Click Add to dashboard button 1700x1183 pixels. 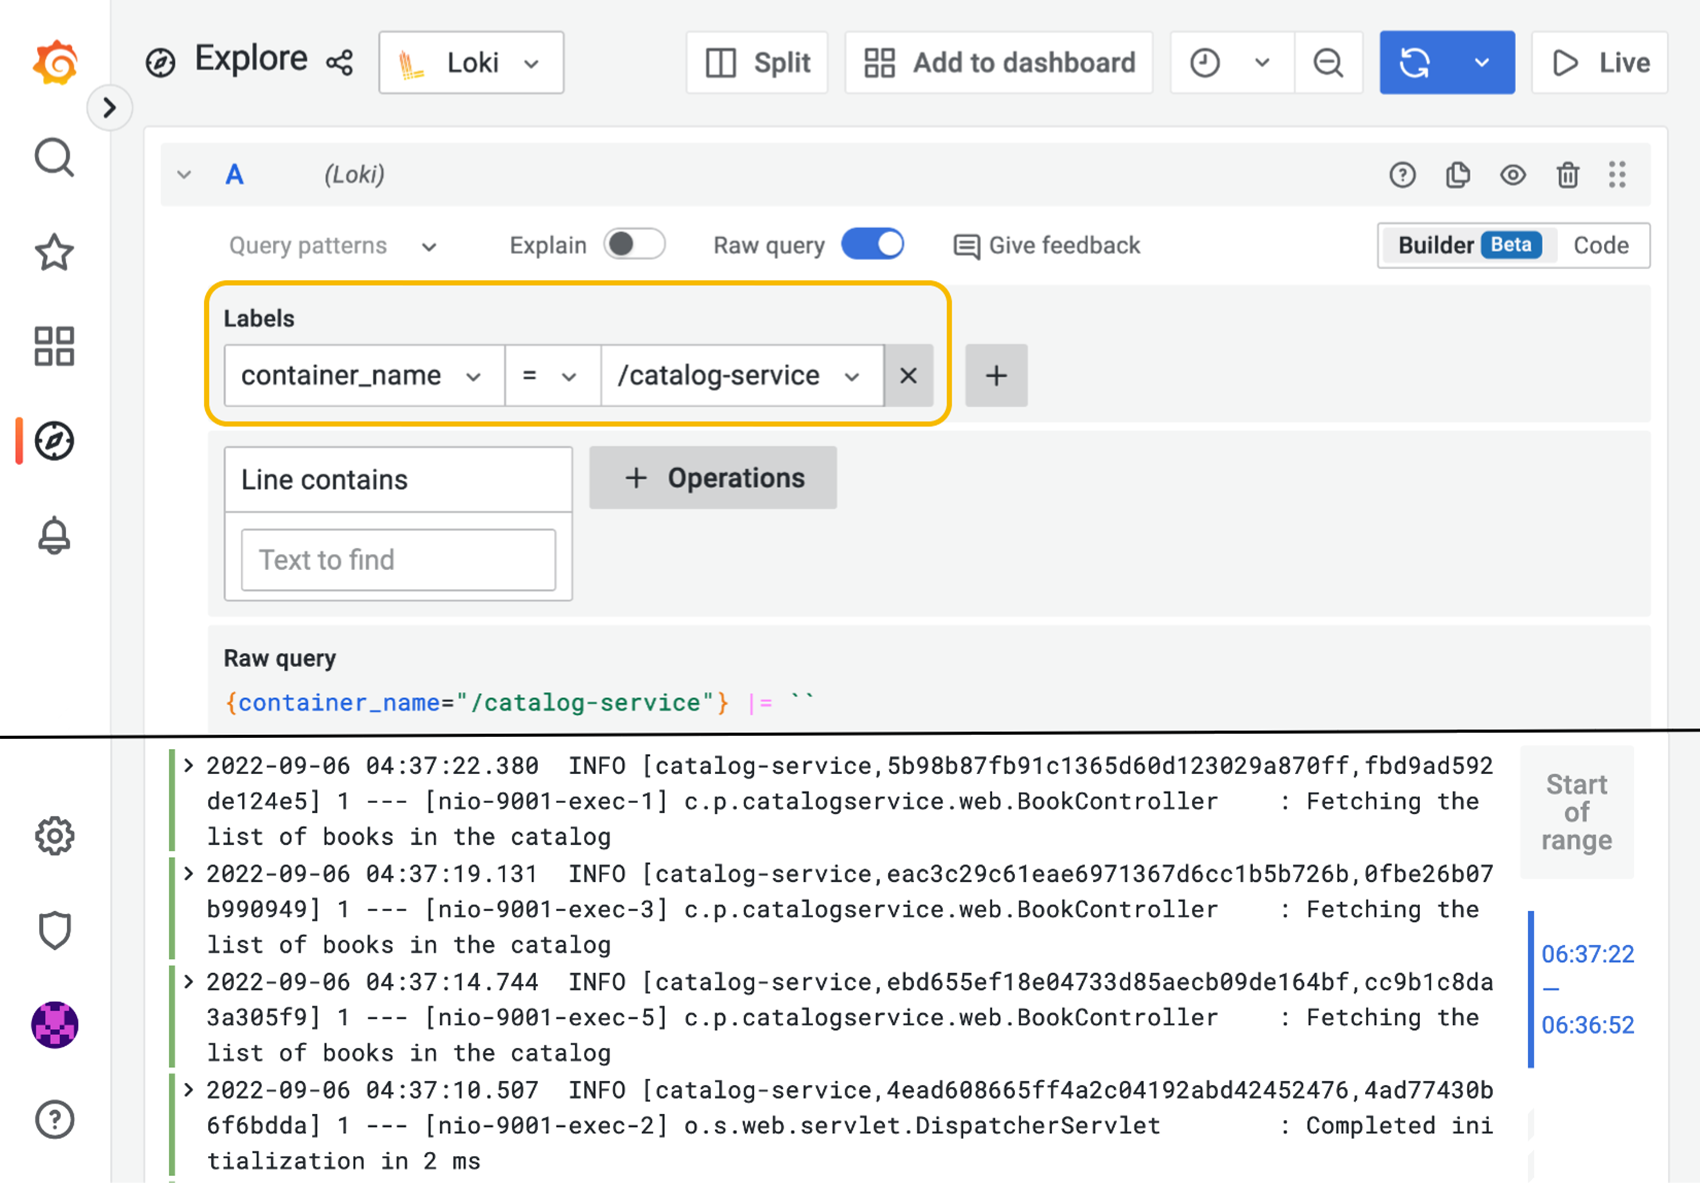[x=999, y=63]
